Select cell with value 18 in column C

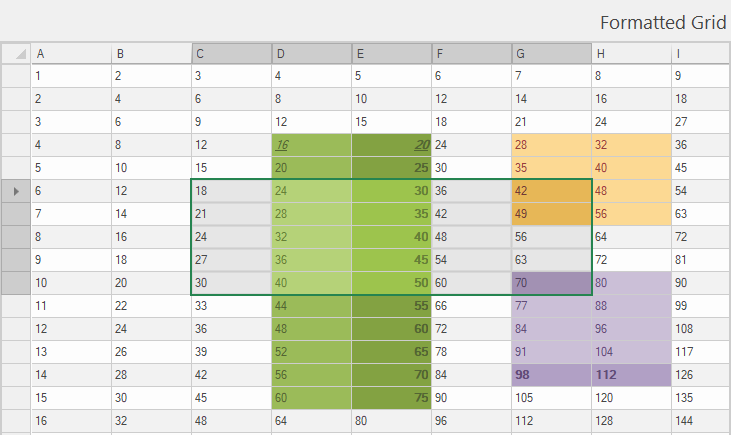coord(231,190)
